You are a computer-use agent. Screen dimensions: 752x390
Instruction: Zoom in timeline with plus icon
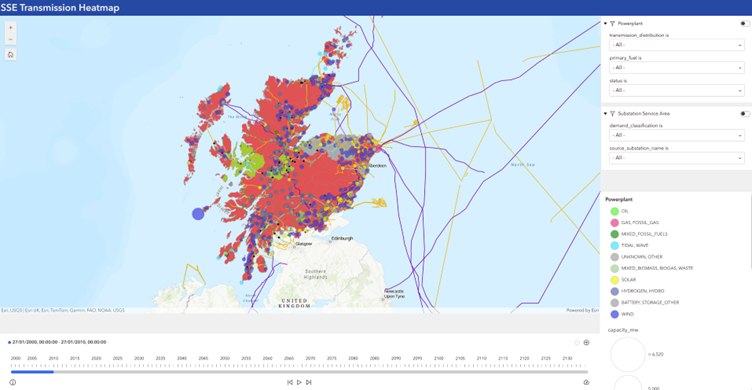[586, 343]
